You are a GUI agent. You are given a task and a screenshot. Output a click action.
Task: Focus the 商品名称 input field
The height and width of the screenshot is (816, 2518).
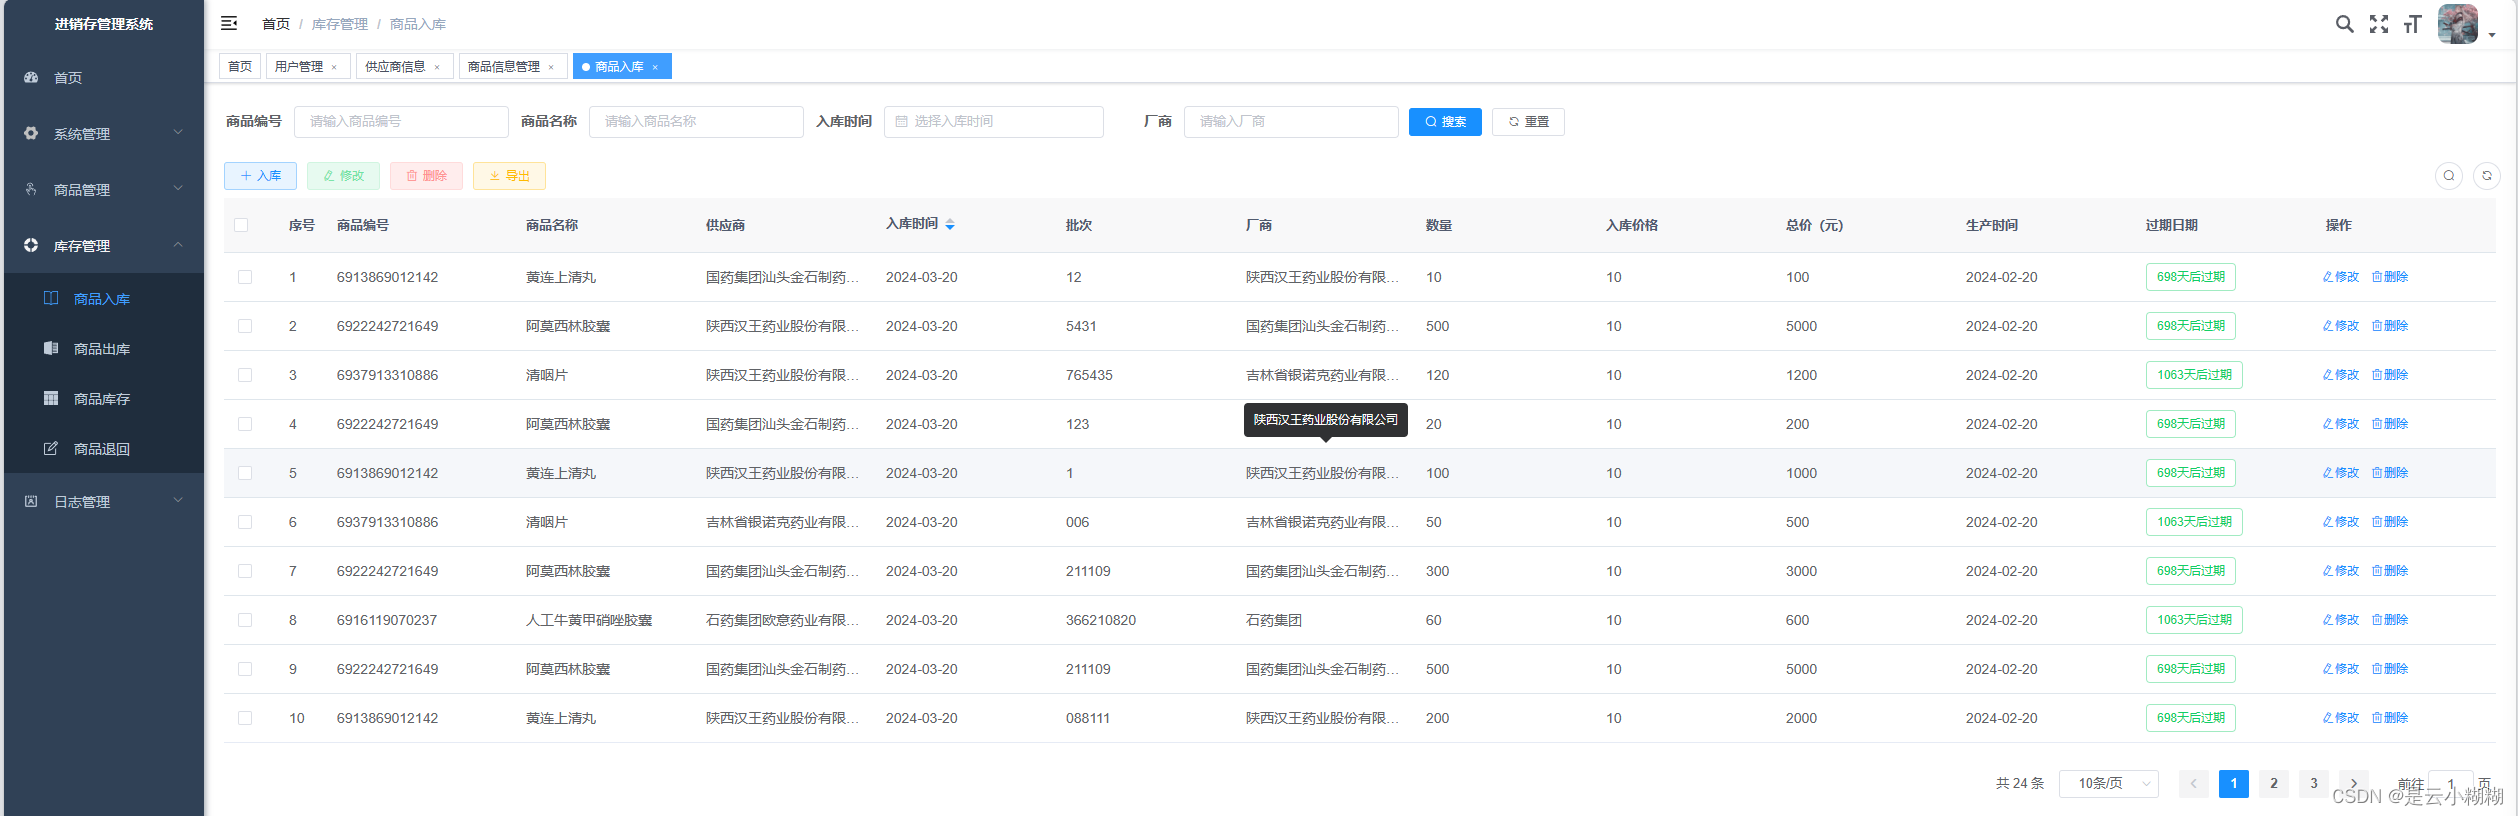tap(696, 122)
